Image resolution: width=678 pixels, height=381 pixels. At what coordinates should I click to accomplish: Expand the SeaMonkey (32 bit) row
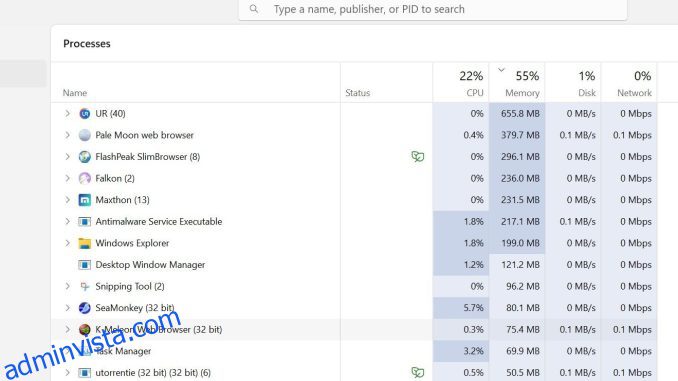[67, 308]
